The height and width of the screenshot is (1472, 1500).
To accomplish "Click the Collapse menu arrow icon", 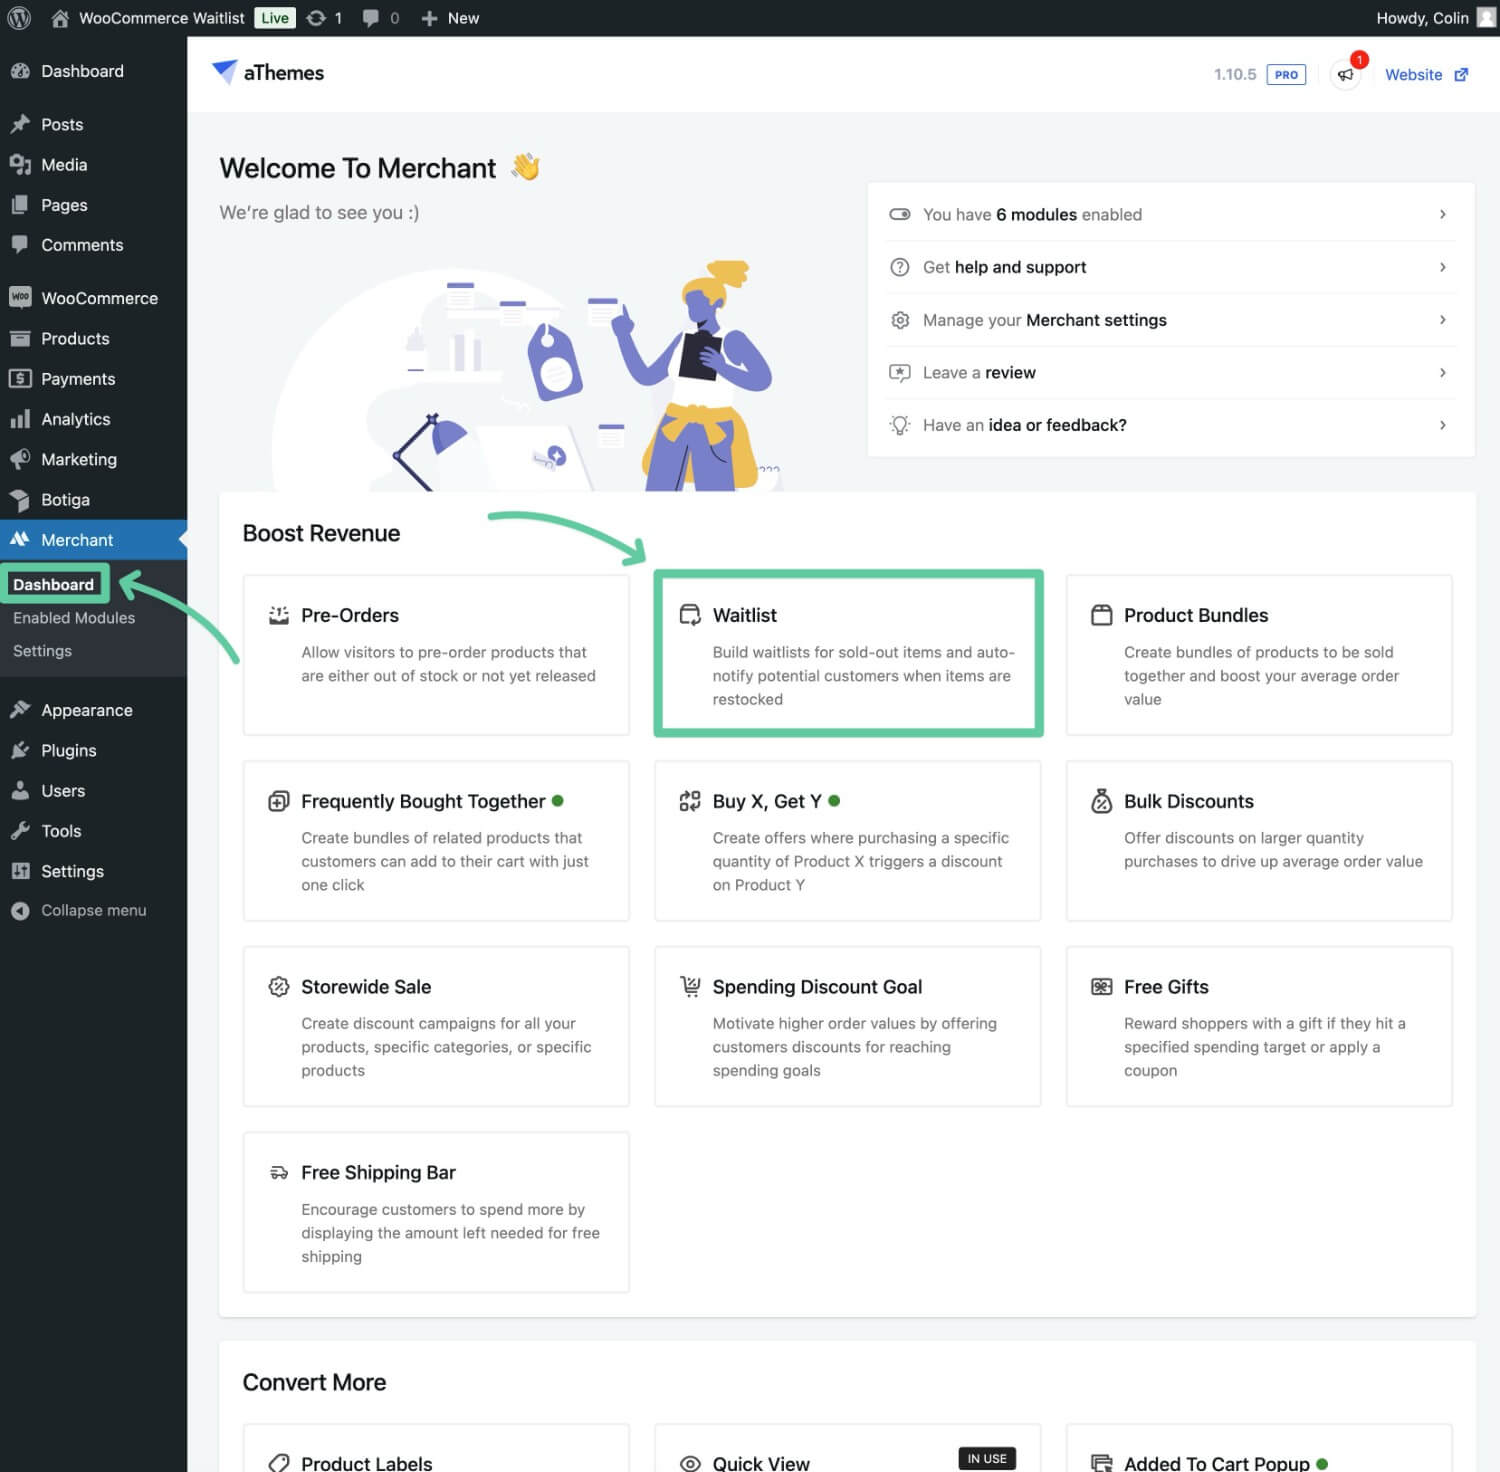I will (20, 911).
